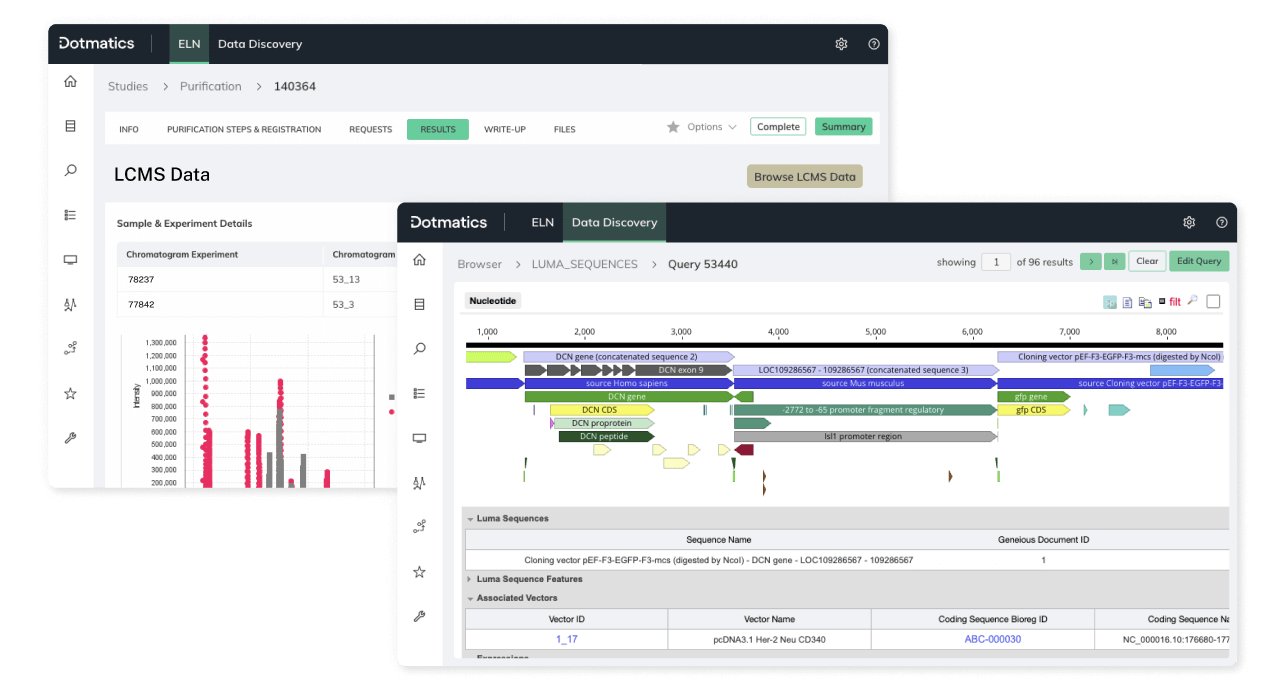This screenshot has width=1280, height=700.
Task: Open settings gear in the LCMS Data window header
Action: pyautogui.click(x=841, y=44)
